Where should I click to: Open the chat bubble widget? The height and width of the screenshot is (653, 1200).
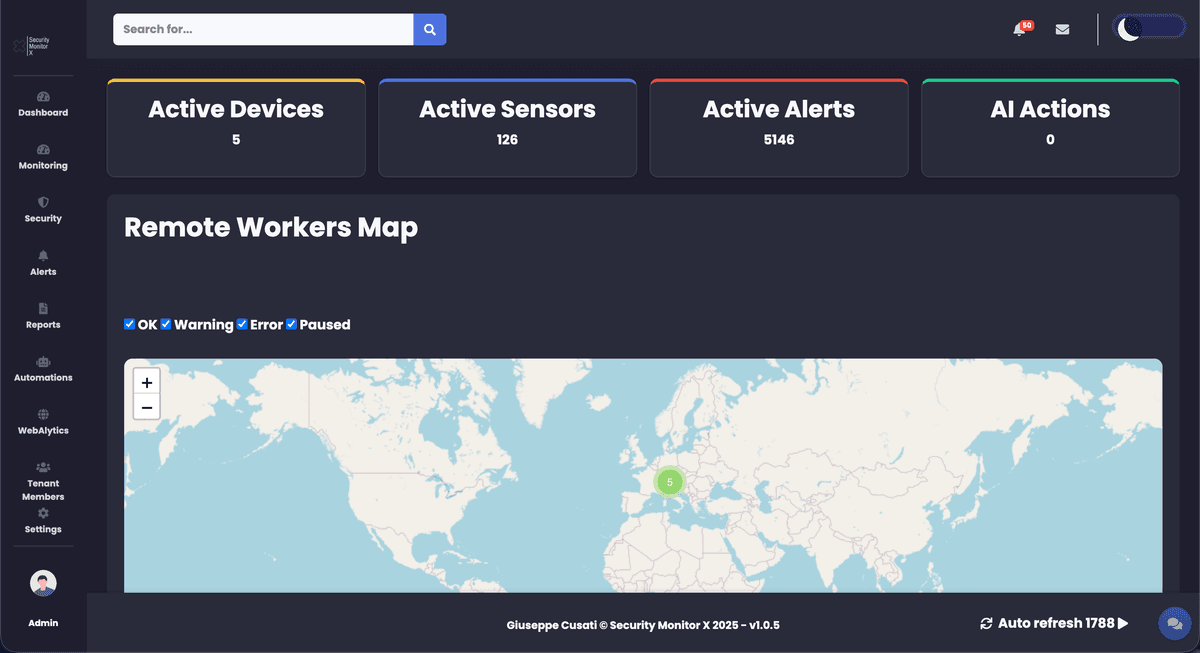pos(1172,623)
